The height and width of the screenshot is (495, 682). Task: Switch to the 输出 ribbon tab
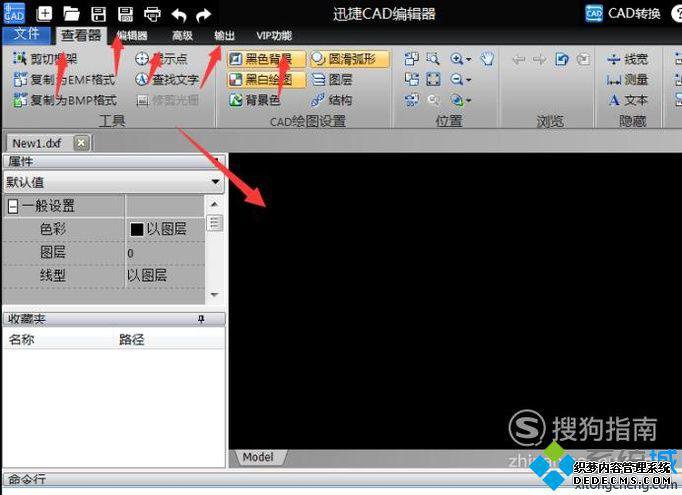click(224, 36)
